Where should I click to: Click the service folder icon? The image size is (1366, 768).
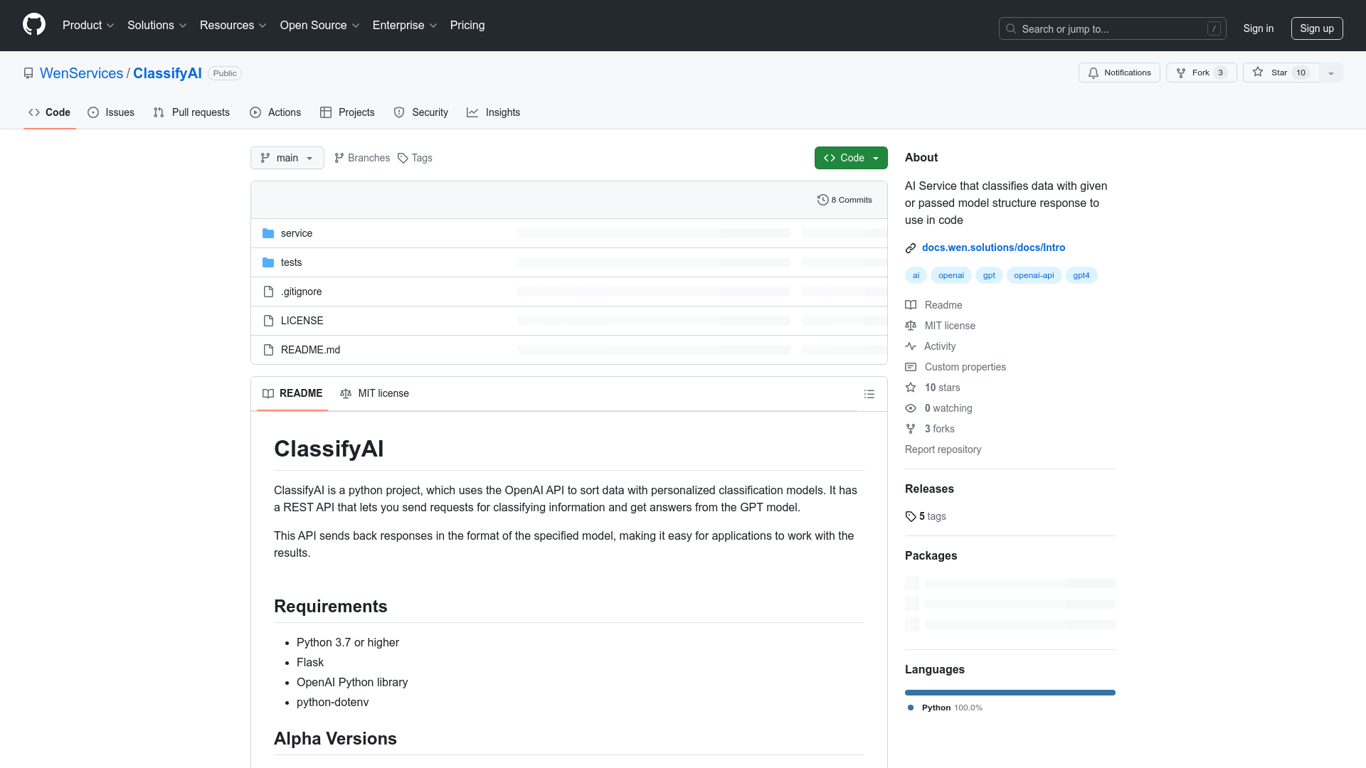coord(268,233)
